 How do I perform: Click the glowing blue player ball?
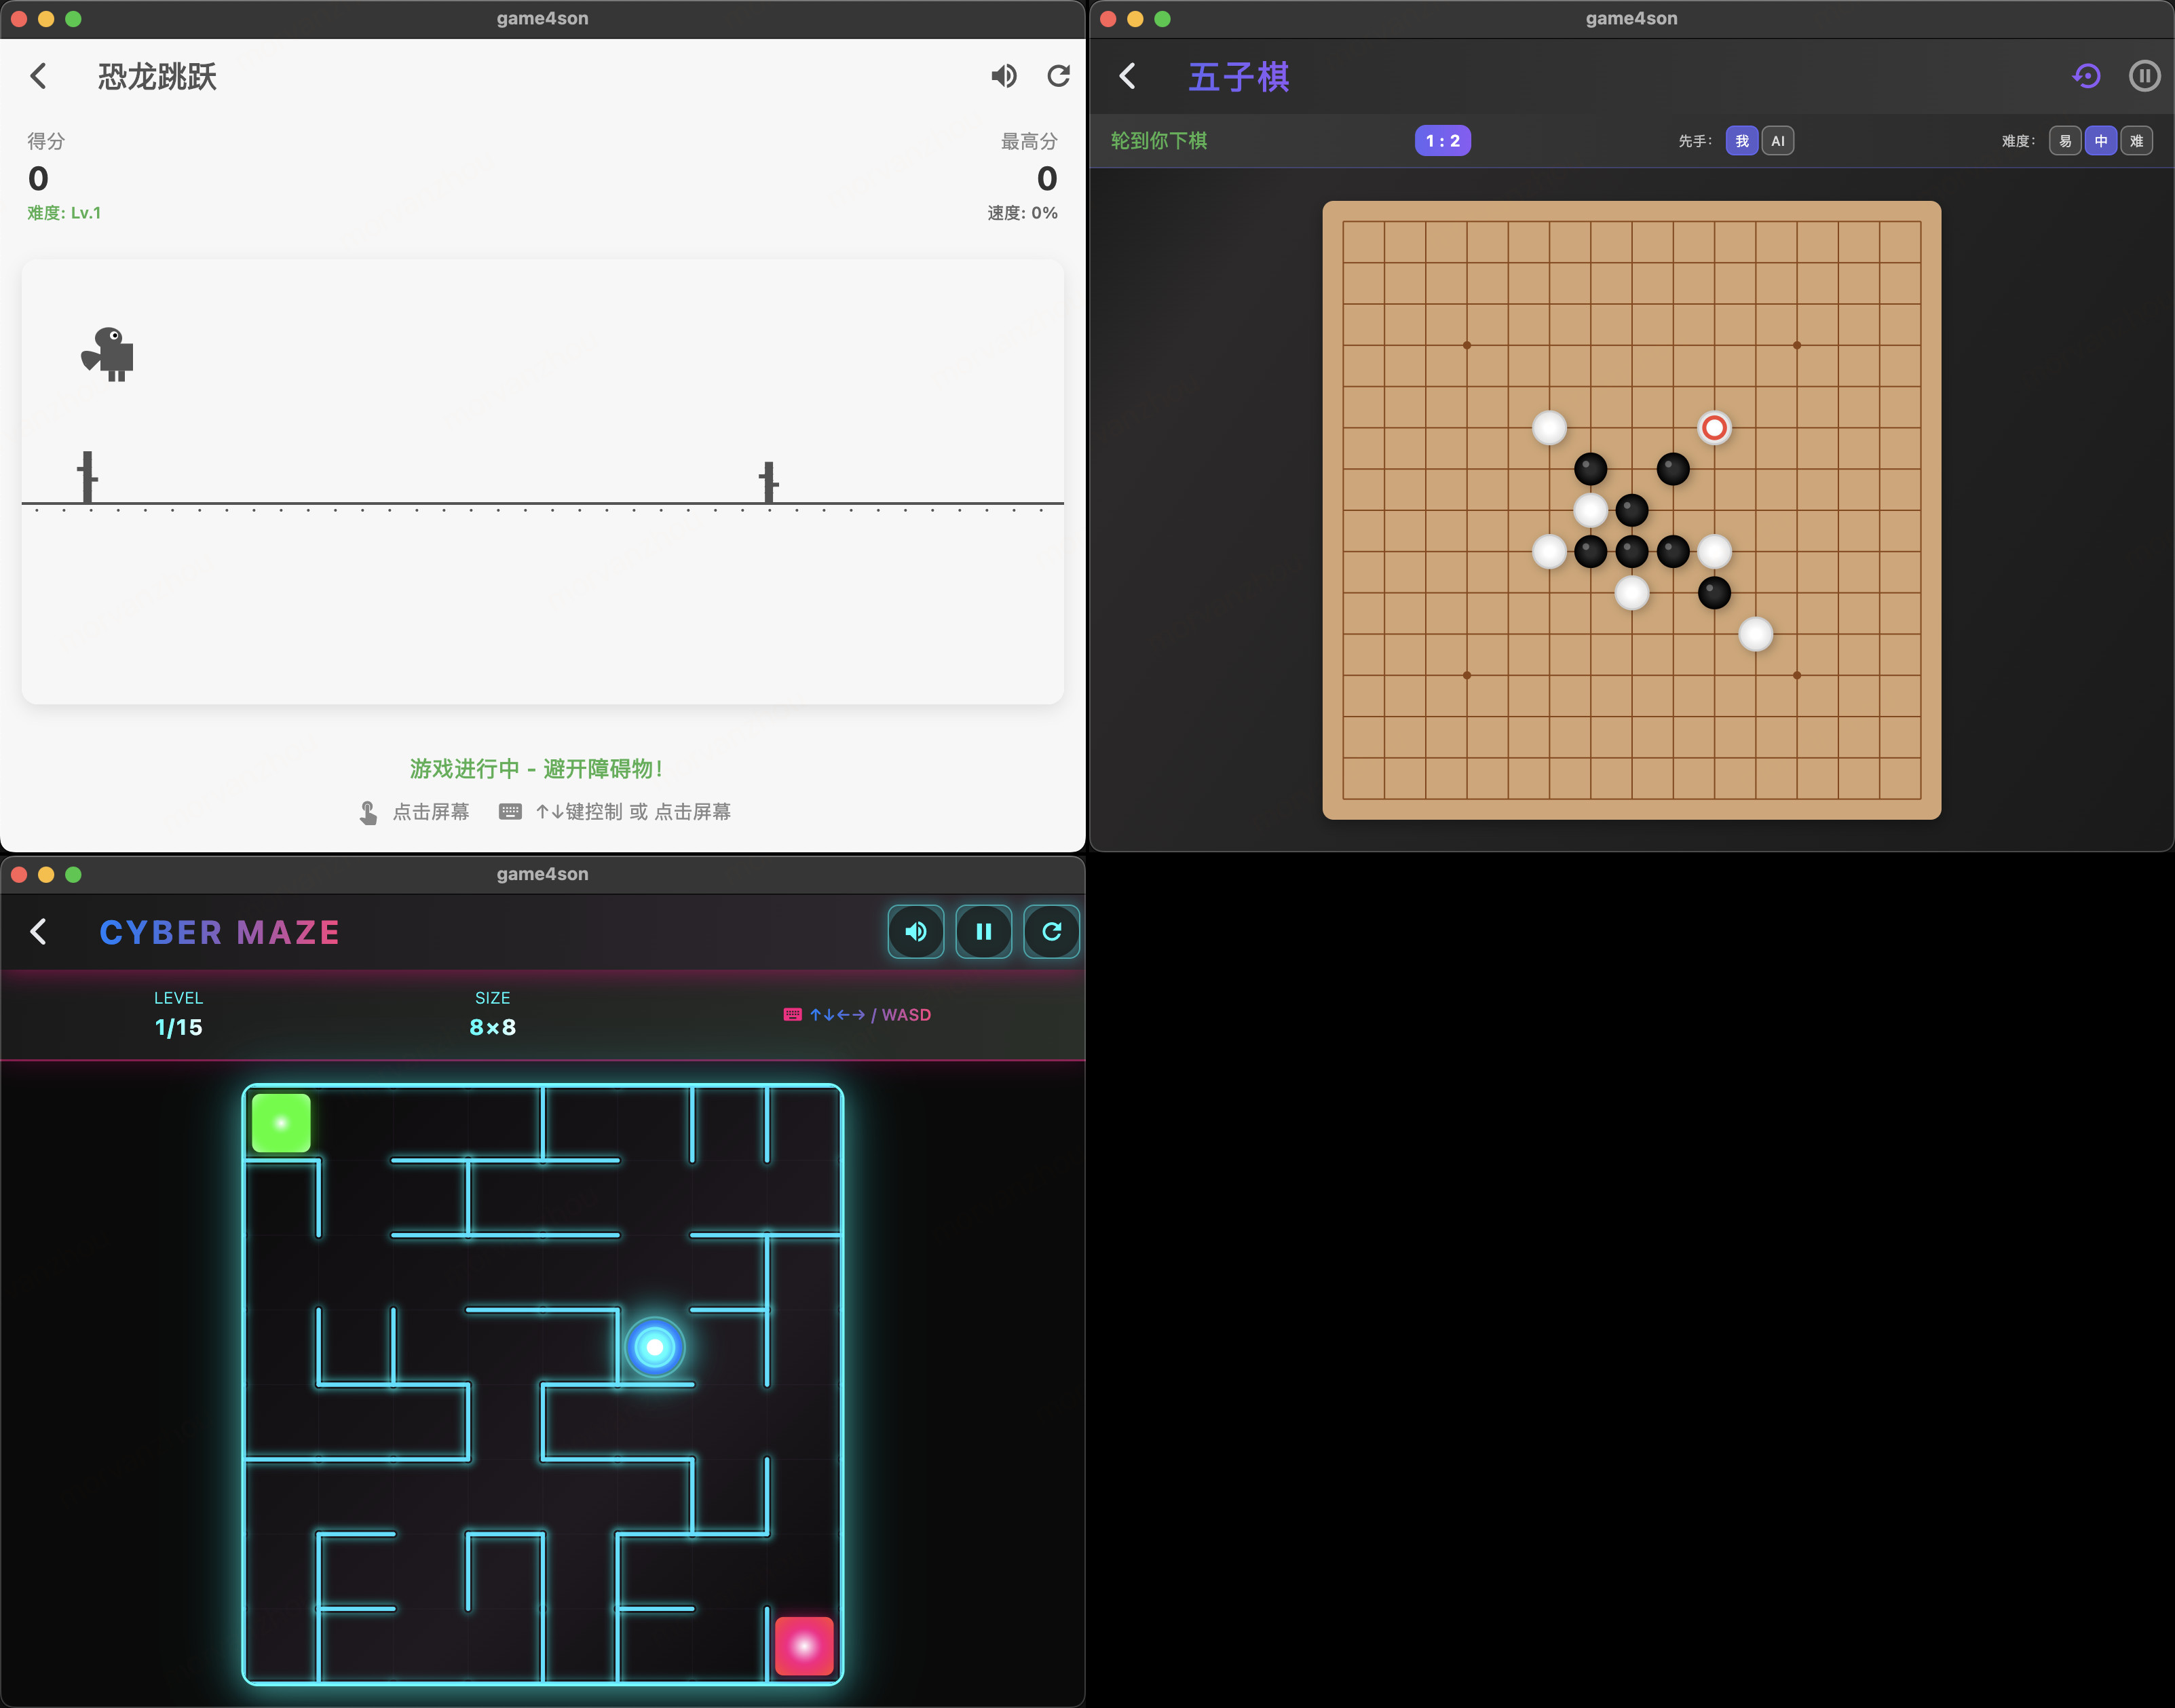(x=655, y=1347)
